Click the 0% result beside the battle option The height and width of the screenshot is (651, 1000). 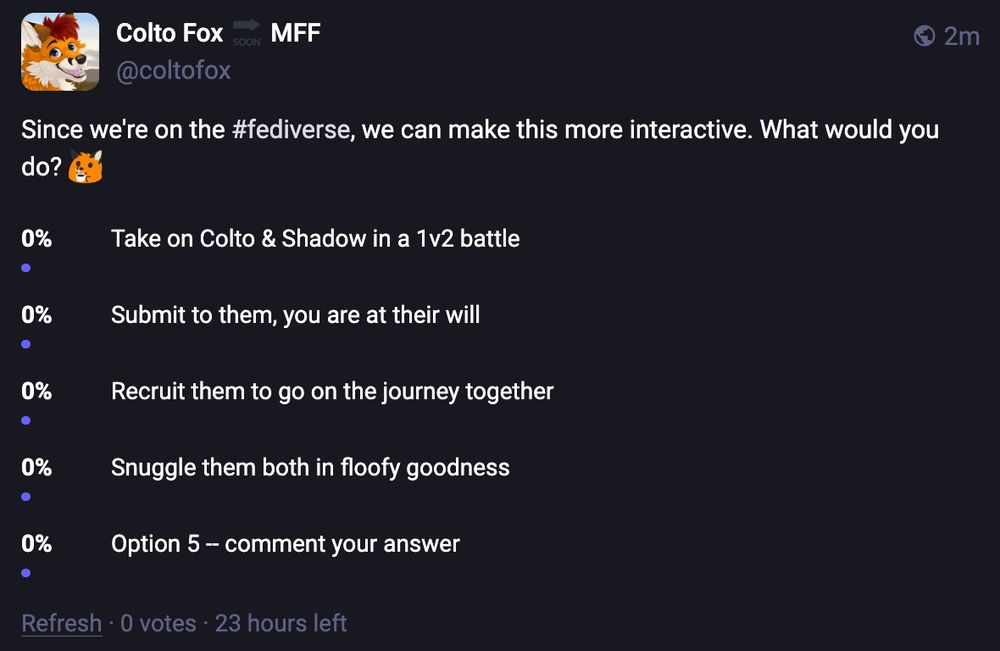(36, 239)
